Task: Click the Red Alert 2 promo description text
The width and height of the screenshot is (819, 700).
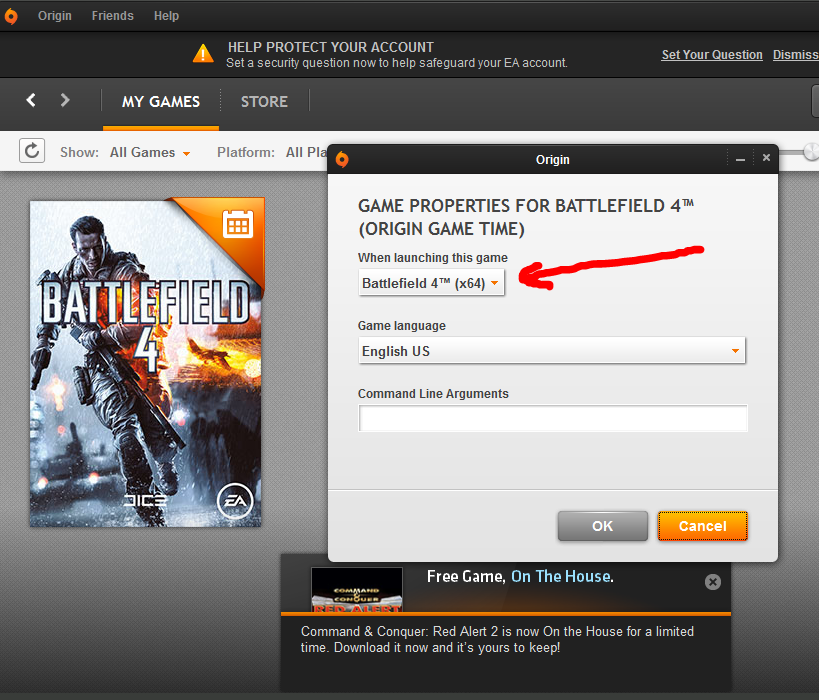Action: point(497,639)
